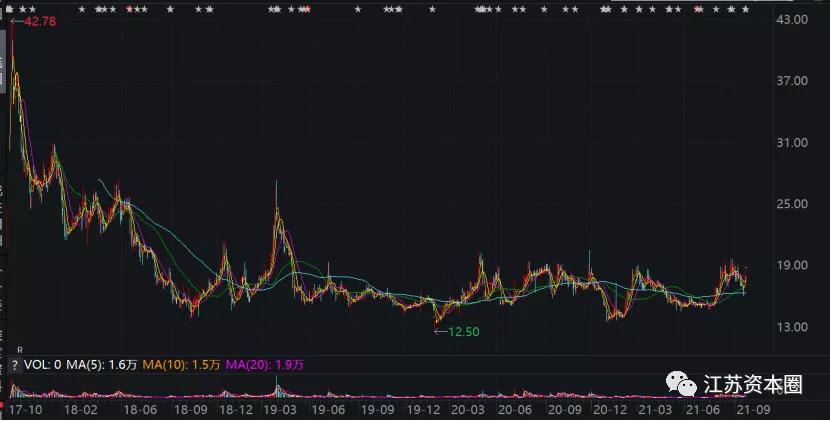Click the 19-06 date on the time axis

tap(328, 410)
